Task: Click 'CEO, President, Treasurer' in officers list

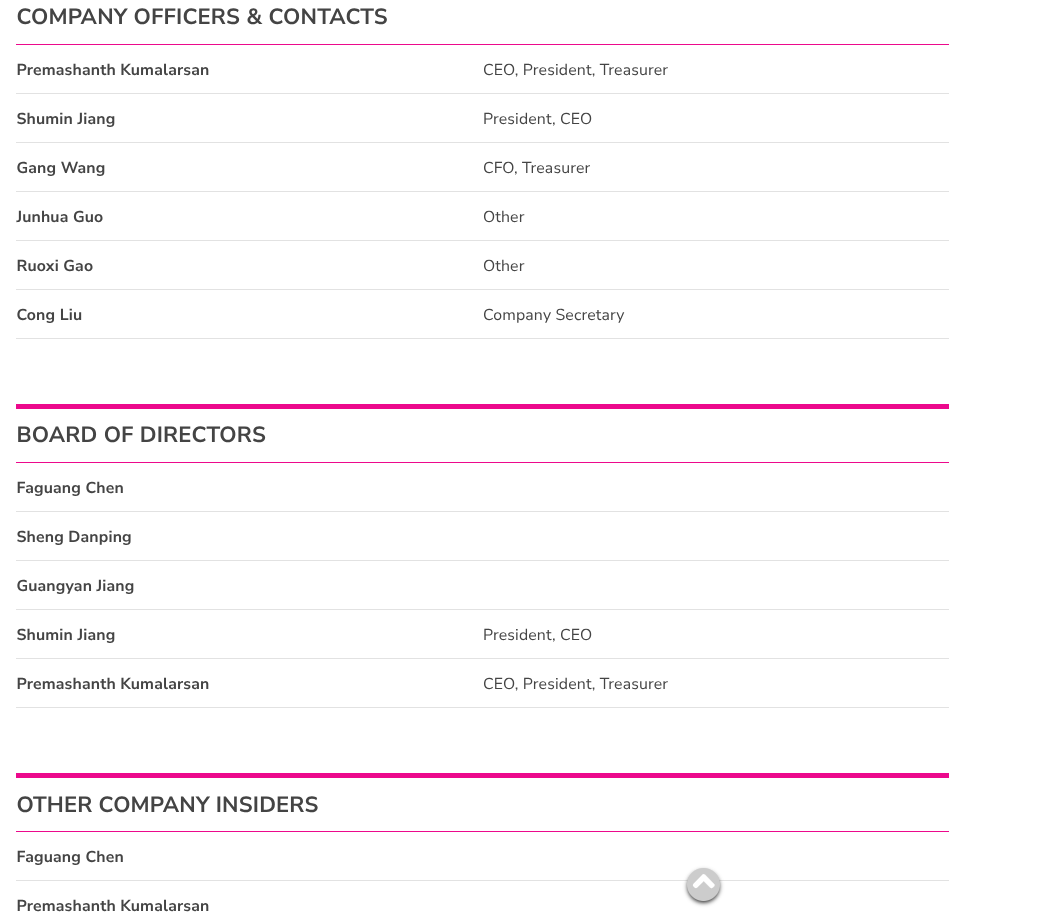Action: [575, 70]
